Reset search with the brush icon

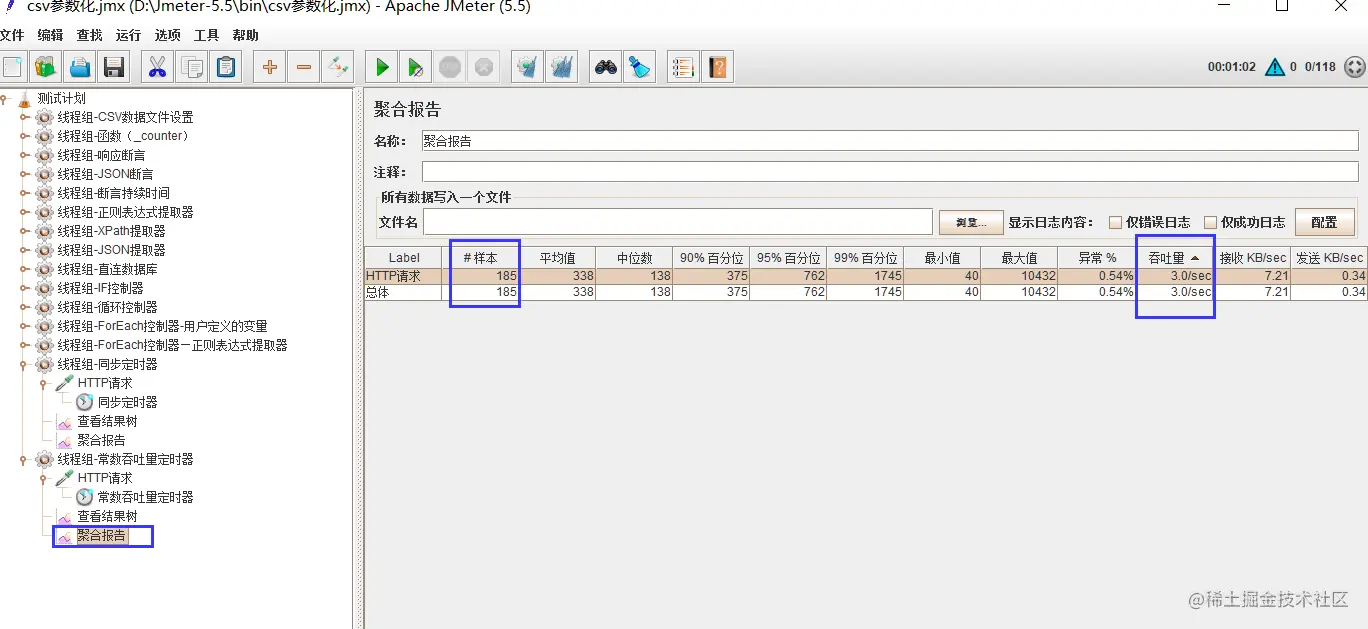tap(638, 67)
